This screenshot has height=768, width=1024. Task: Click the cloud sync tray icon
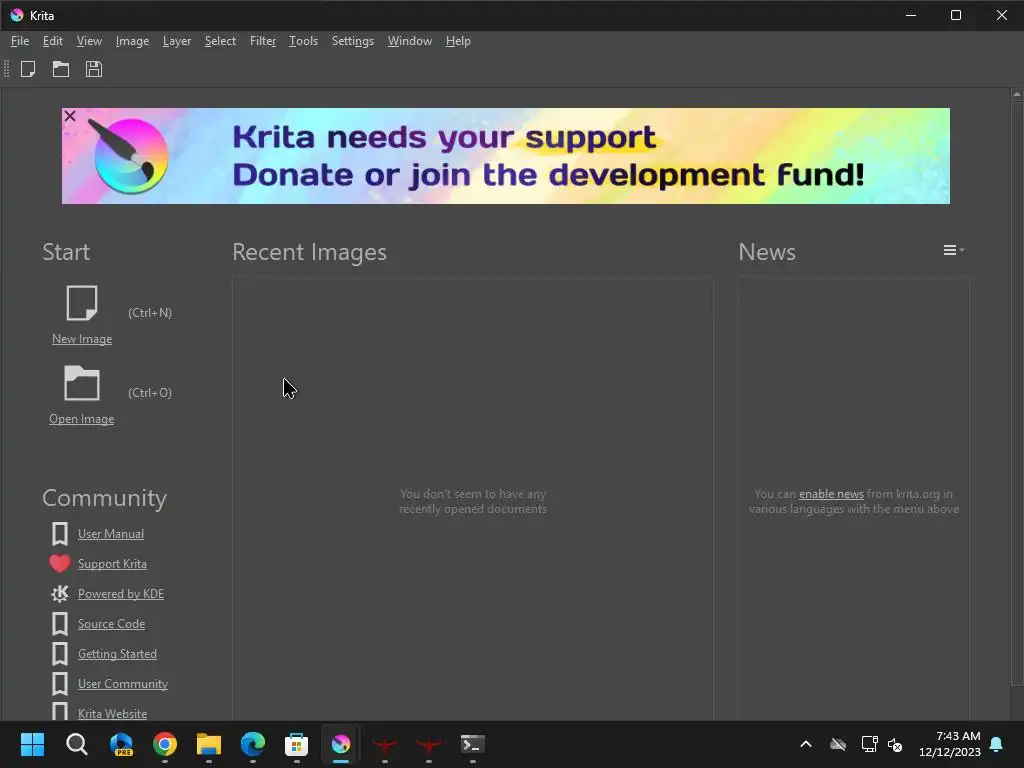[x=838, y=744]
